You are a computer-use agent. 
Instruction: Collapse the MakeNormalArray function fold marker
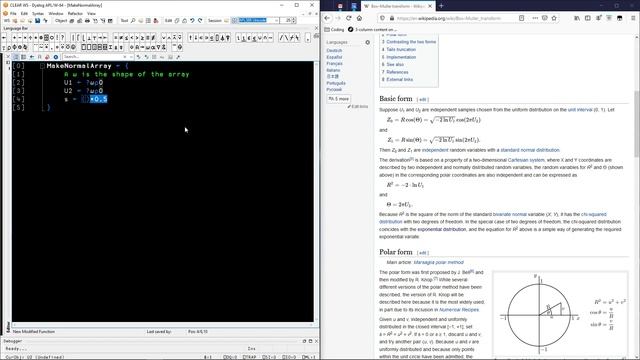tap(42, 66)
